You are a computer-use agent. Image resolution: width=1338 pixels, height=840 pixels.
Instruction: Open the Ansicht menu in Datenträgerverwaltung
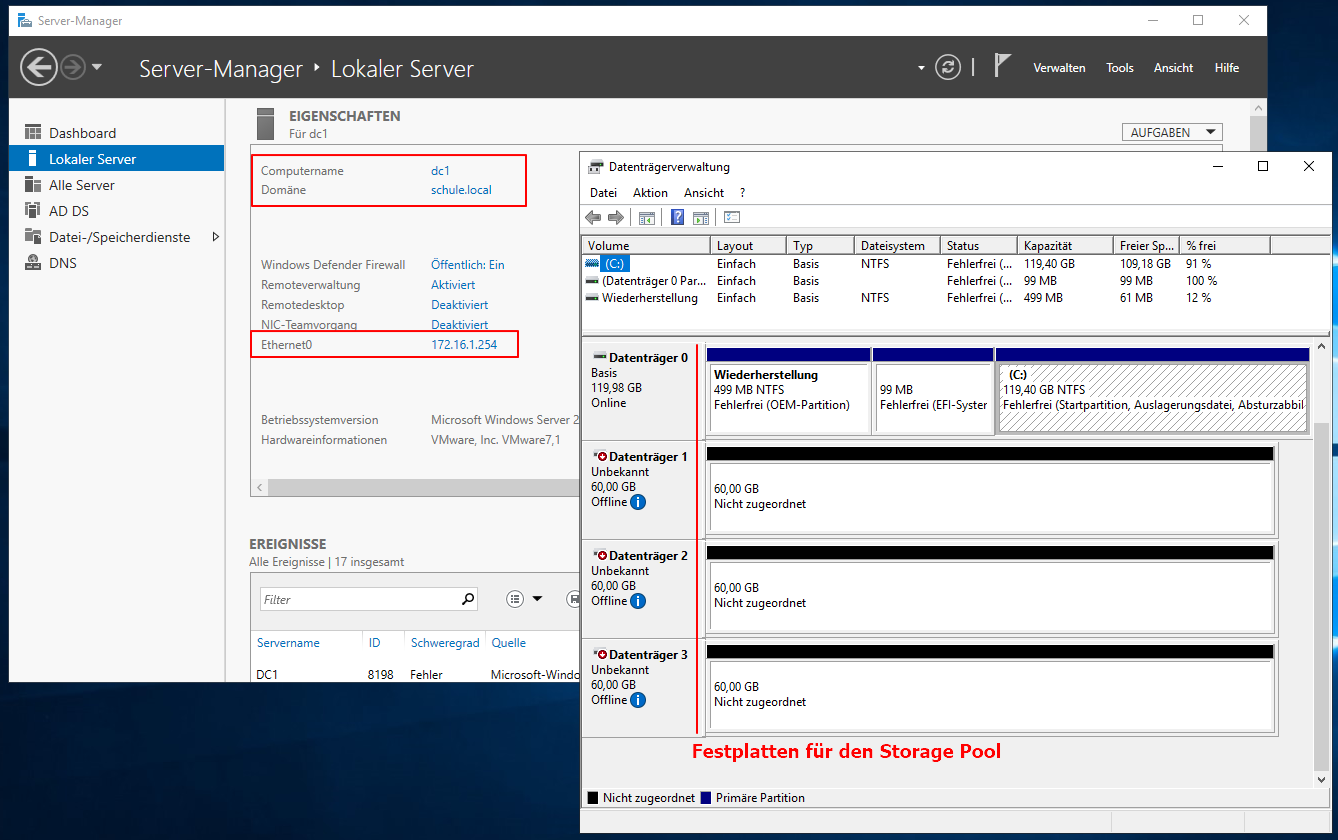[x=704, y=192]
